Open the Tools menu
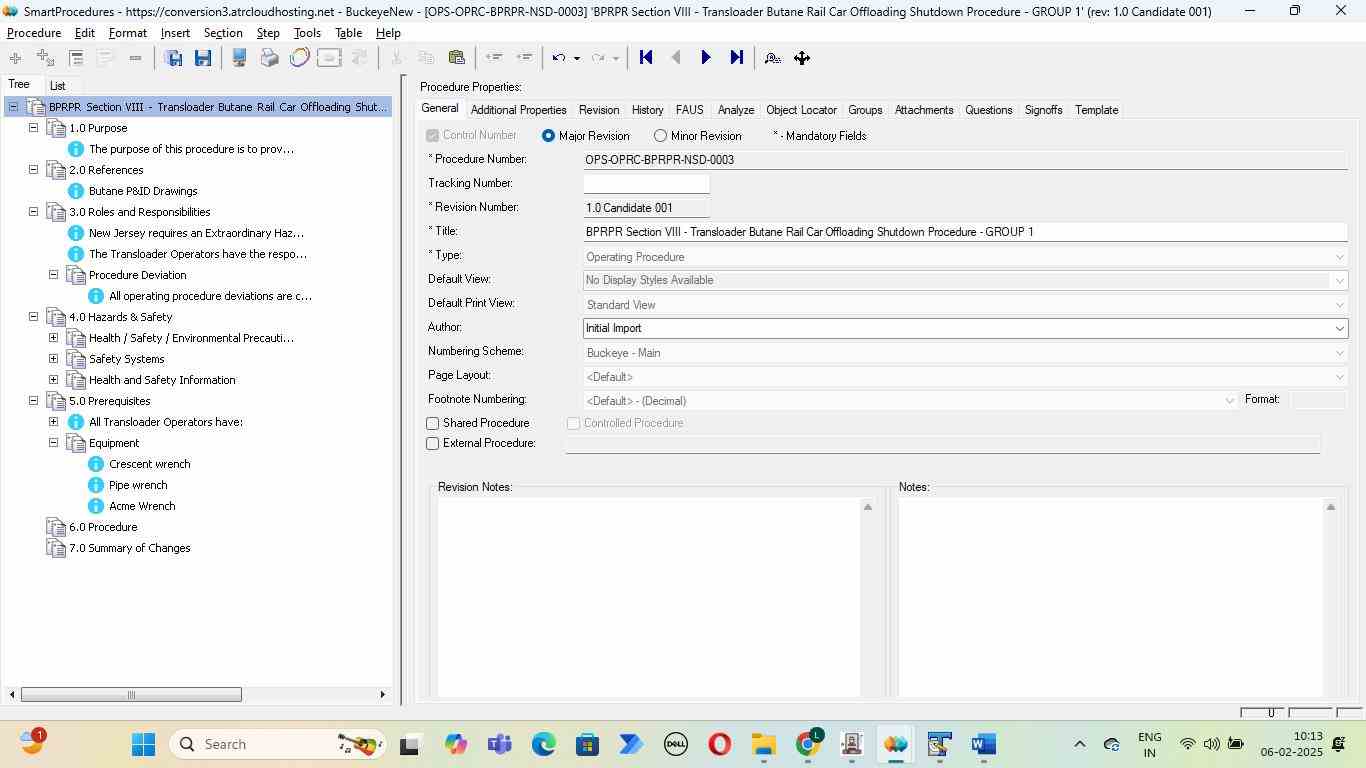1366x768 pixels. click(307, 33)
